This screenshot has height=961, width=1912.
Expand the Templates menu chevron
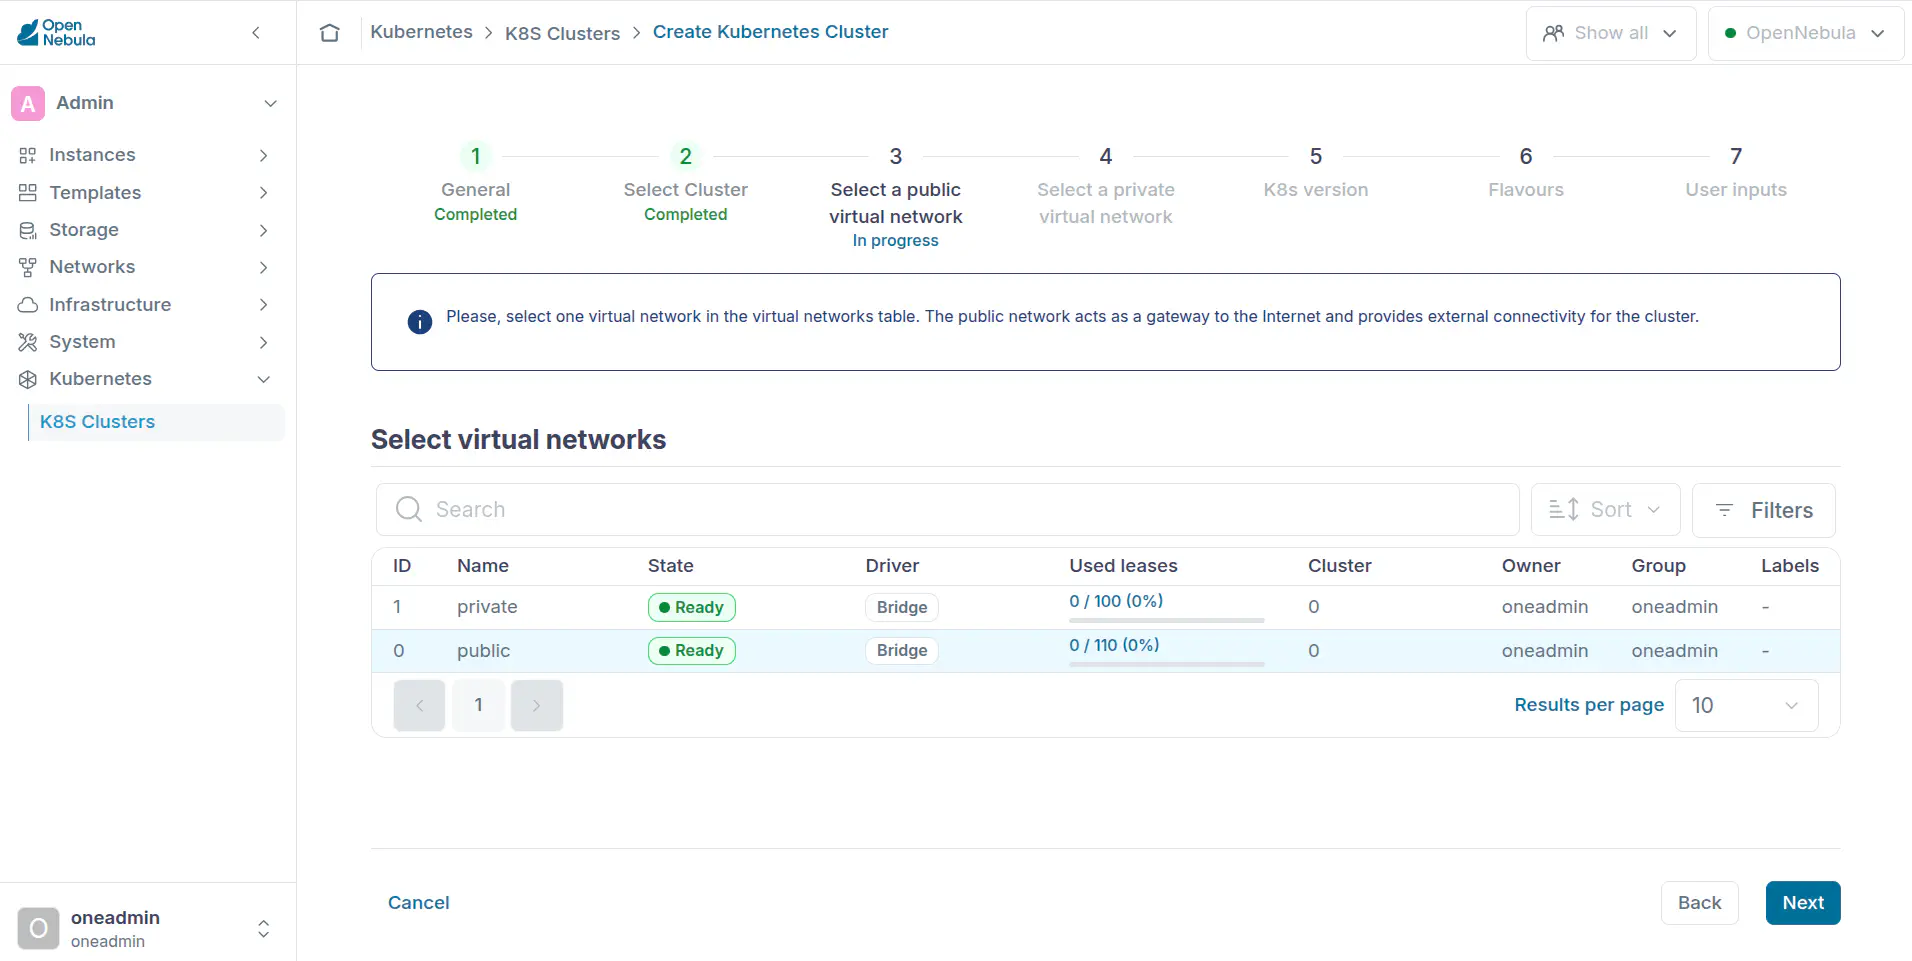264,192
